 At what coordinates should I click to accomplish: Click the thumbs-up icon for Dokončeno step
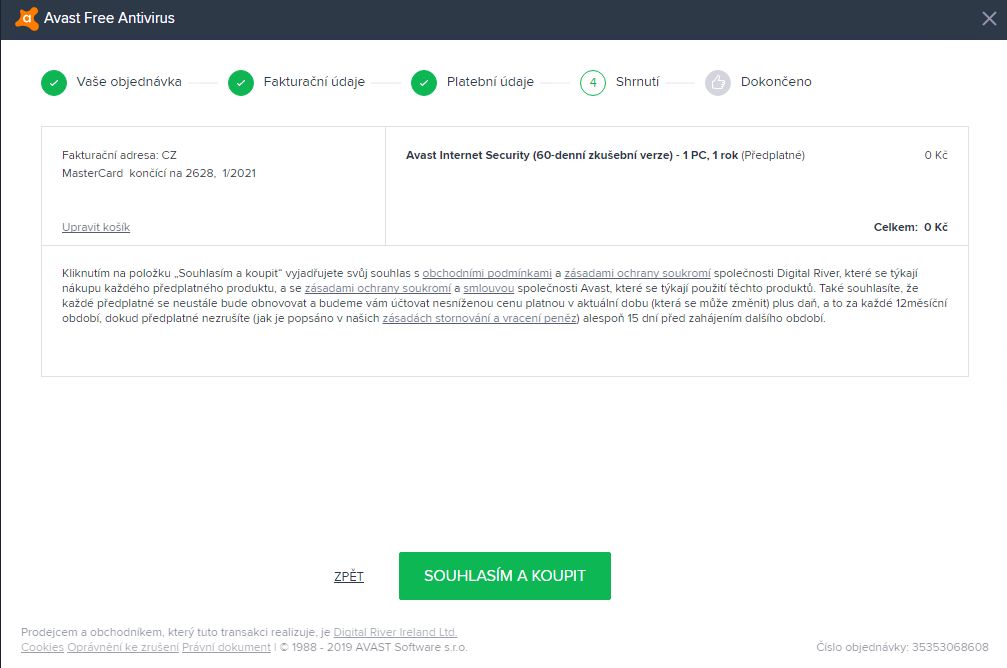tap(718, 83)
